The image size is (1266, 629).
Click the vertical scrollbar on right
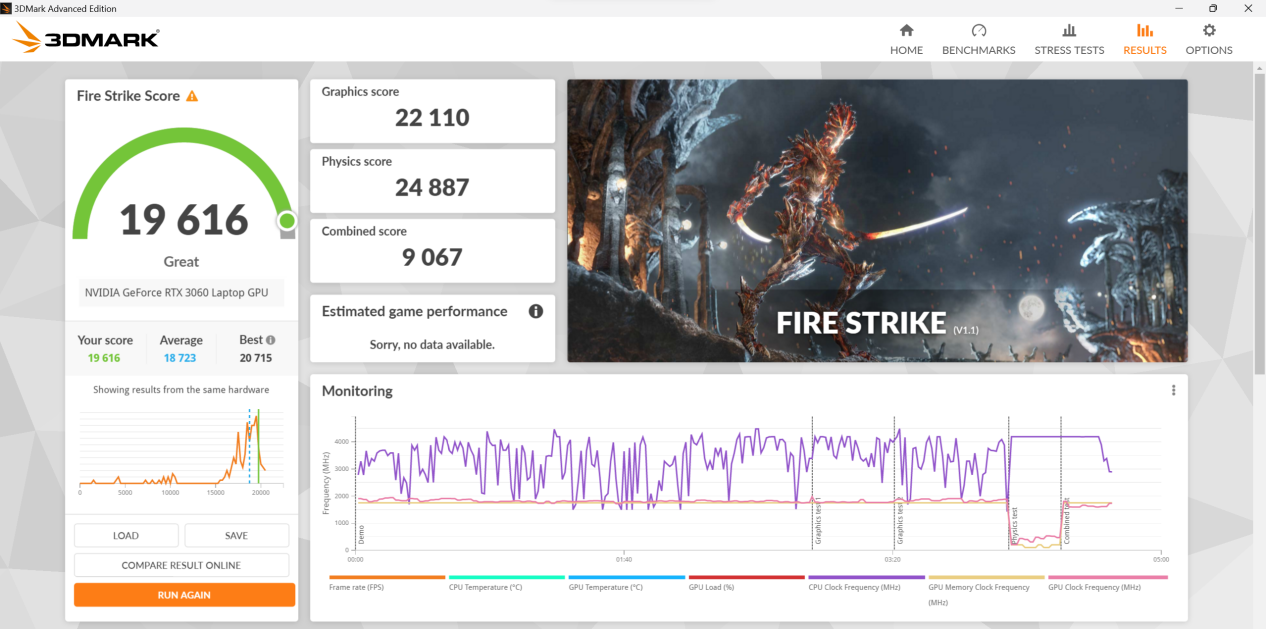coord(1258,220)
